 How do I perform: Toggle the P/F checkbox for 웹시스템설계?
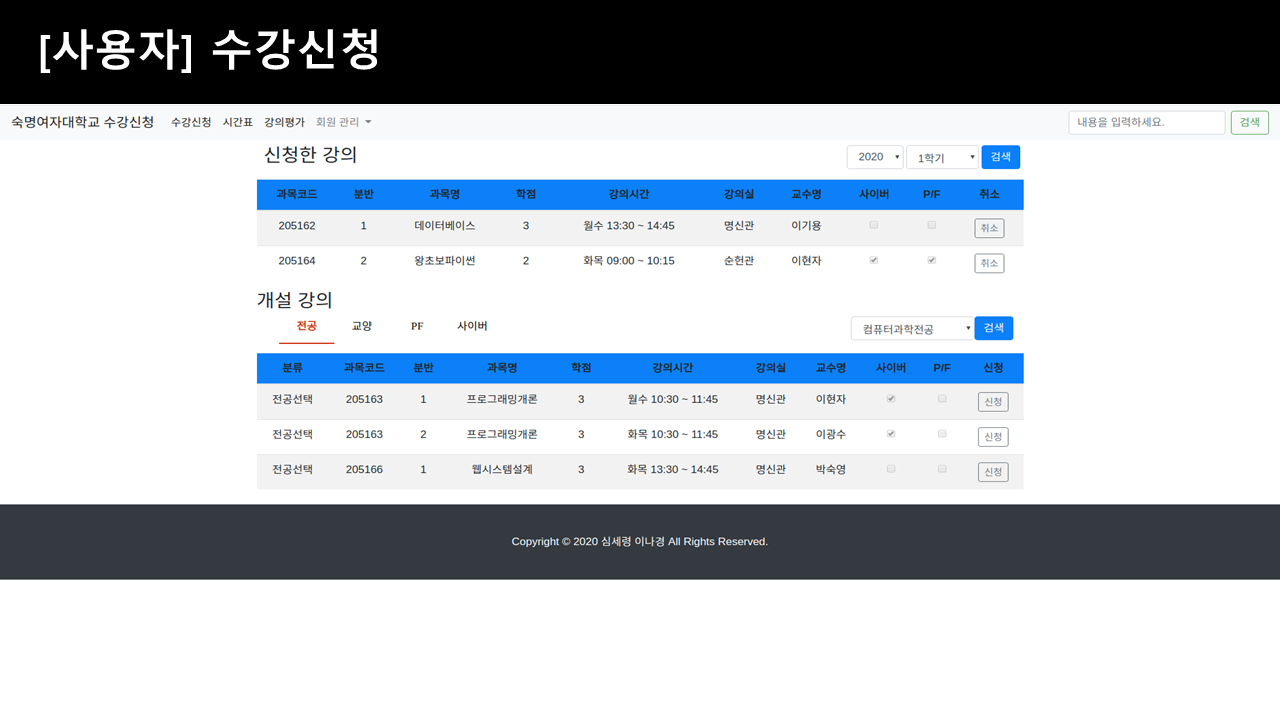[x=941, y=468]
